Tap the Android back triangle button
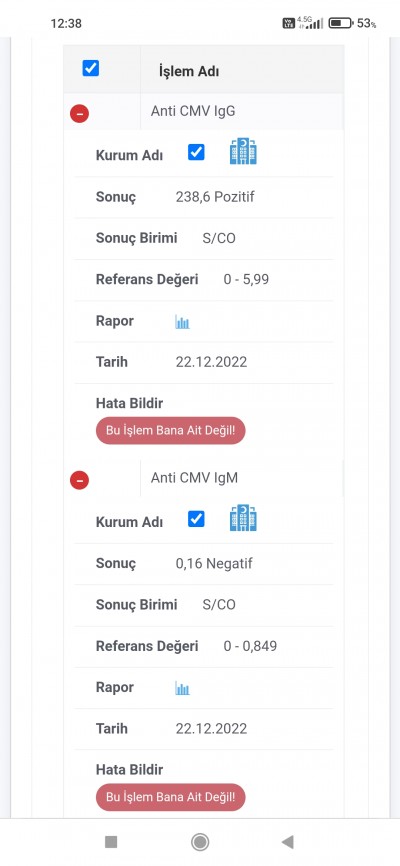Screen dimensions: 400x866 287,842
